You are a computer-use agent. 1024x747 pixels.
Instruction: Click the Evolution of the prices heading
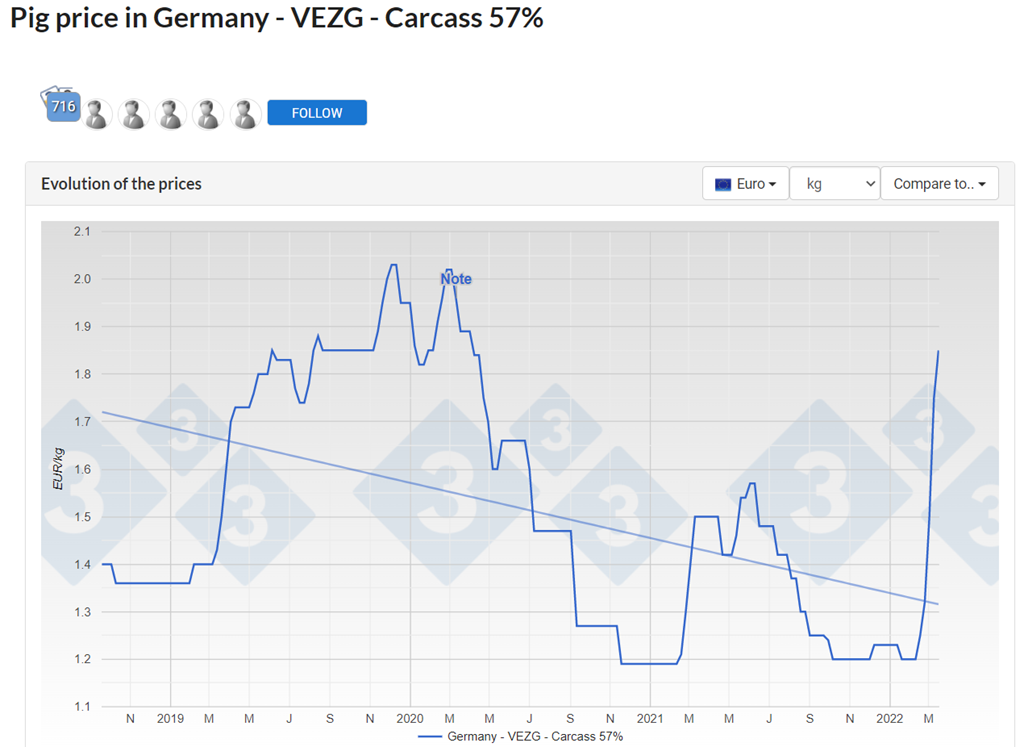[x=121, y=184]
